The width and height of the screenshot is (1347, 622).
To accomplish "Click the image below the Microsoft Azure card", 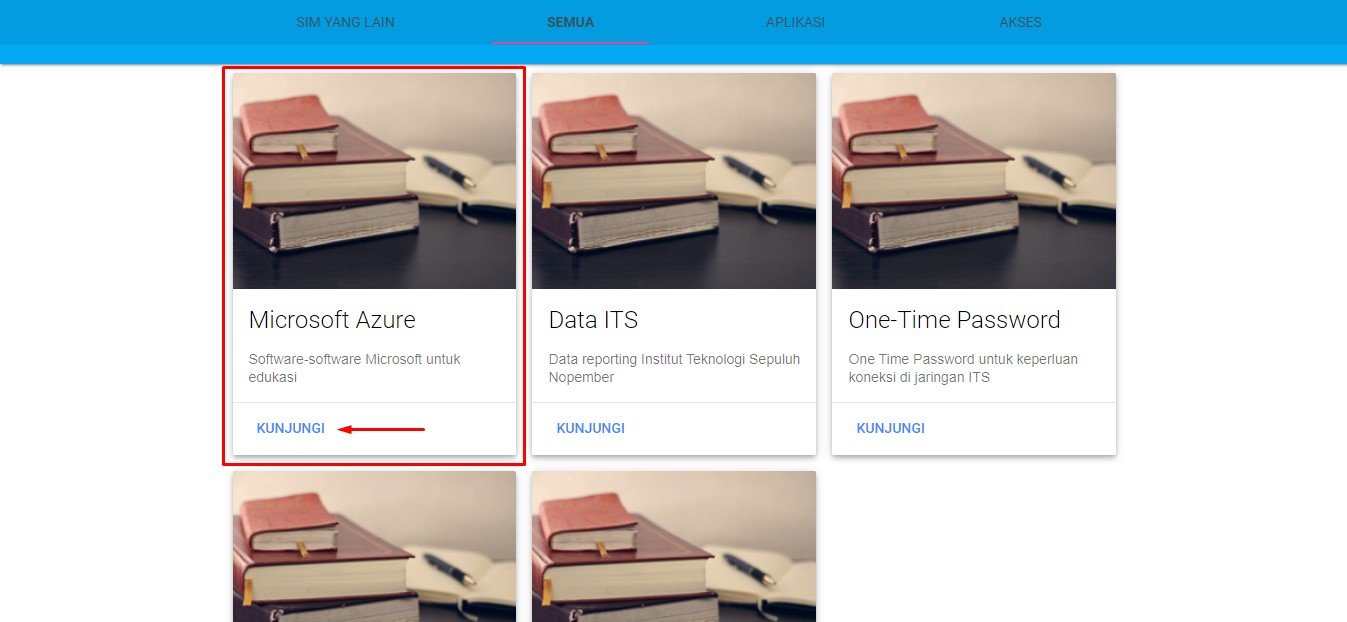I will pos(374,546).
